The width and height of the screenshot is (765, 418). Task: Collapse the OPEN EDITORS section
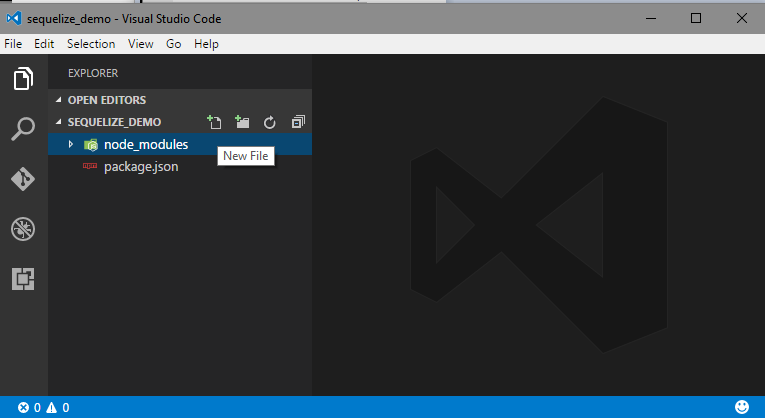click(59, 100)
